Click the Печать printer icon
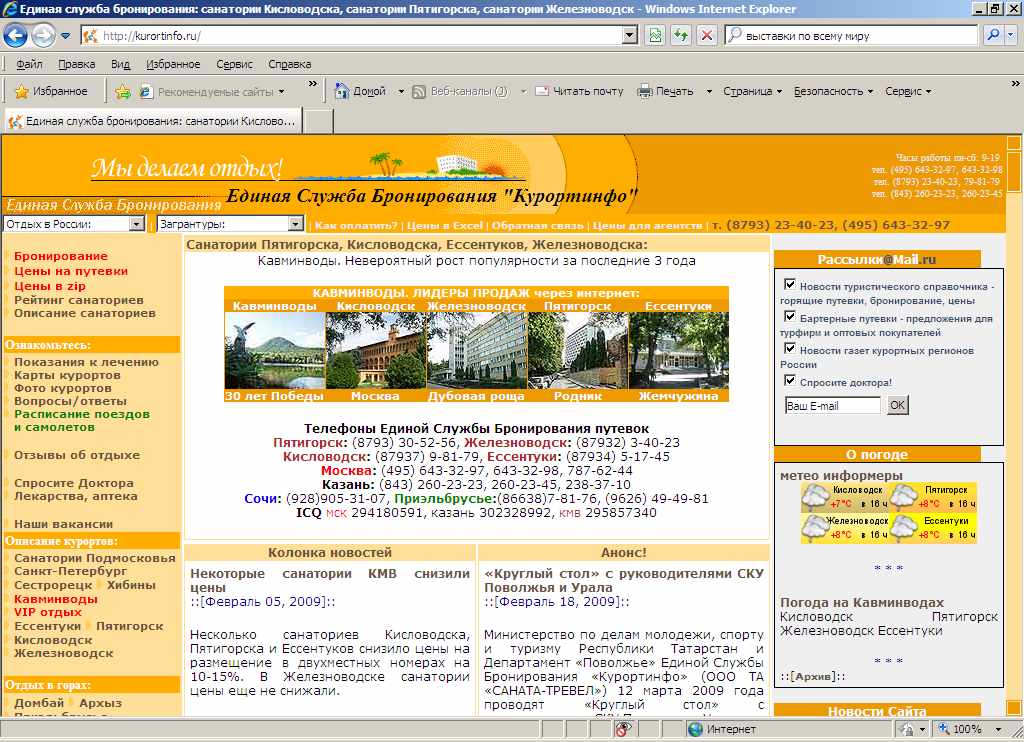The image size is (1024, 742). coord(645,91)
